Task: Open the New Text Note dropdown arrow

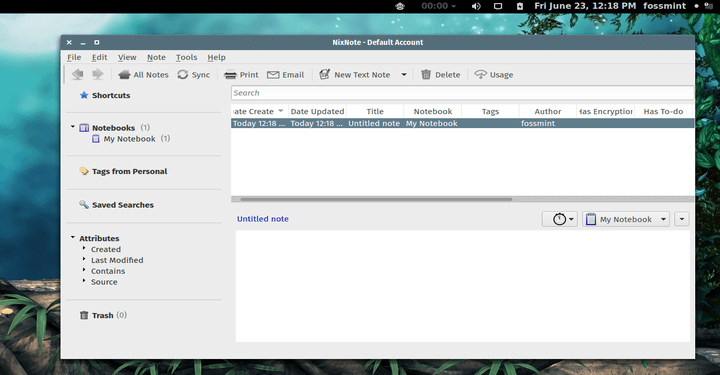Action: (404, 74)
